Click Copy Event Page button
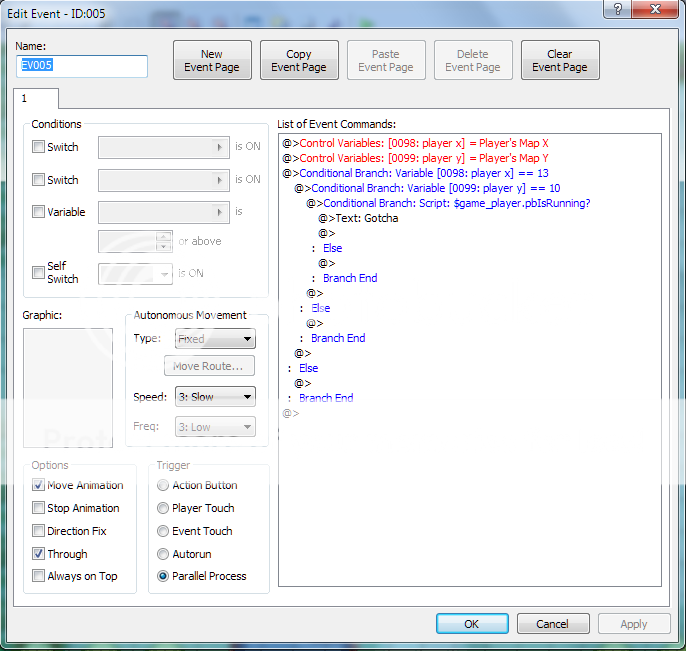Image resolution: width=686 pixels, height=651 pixels. pos(298,61)
